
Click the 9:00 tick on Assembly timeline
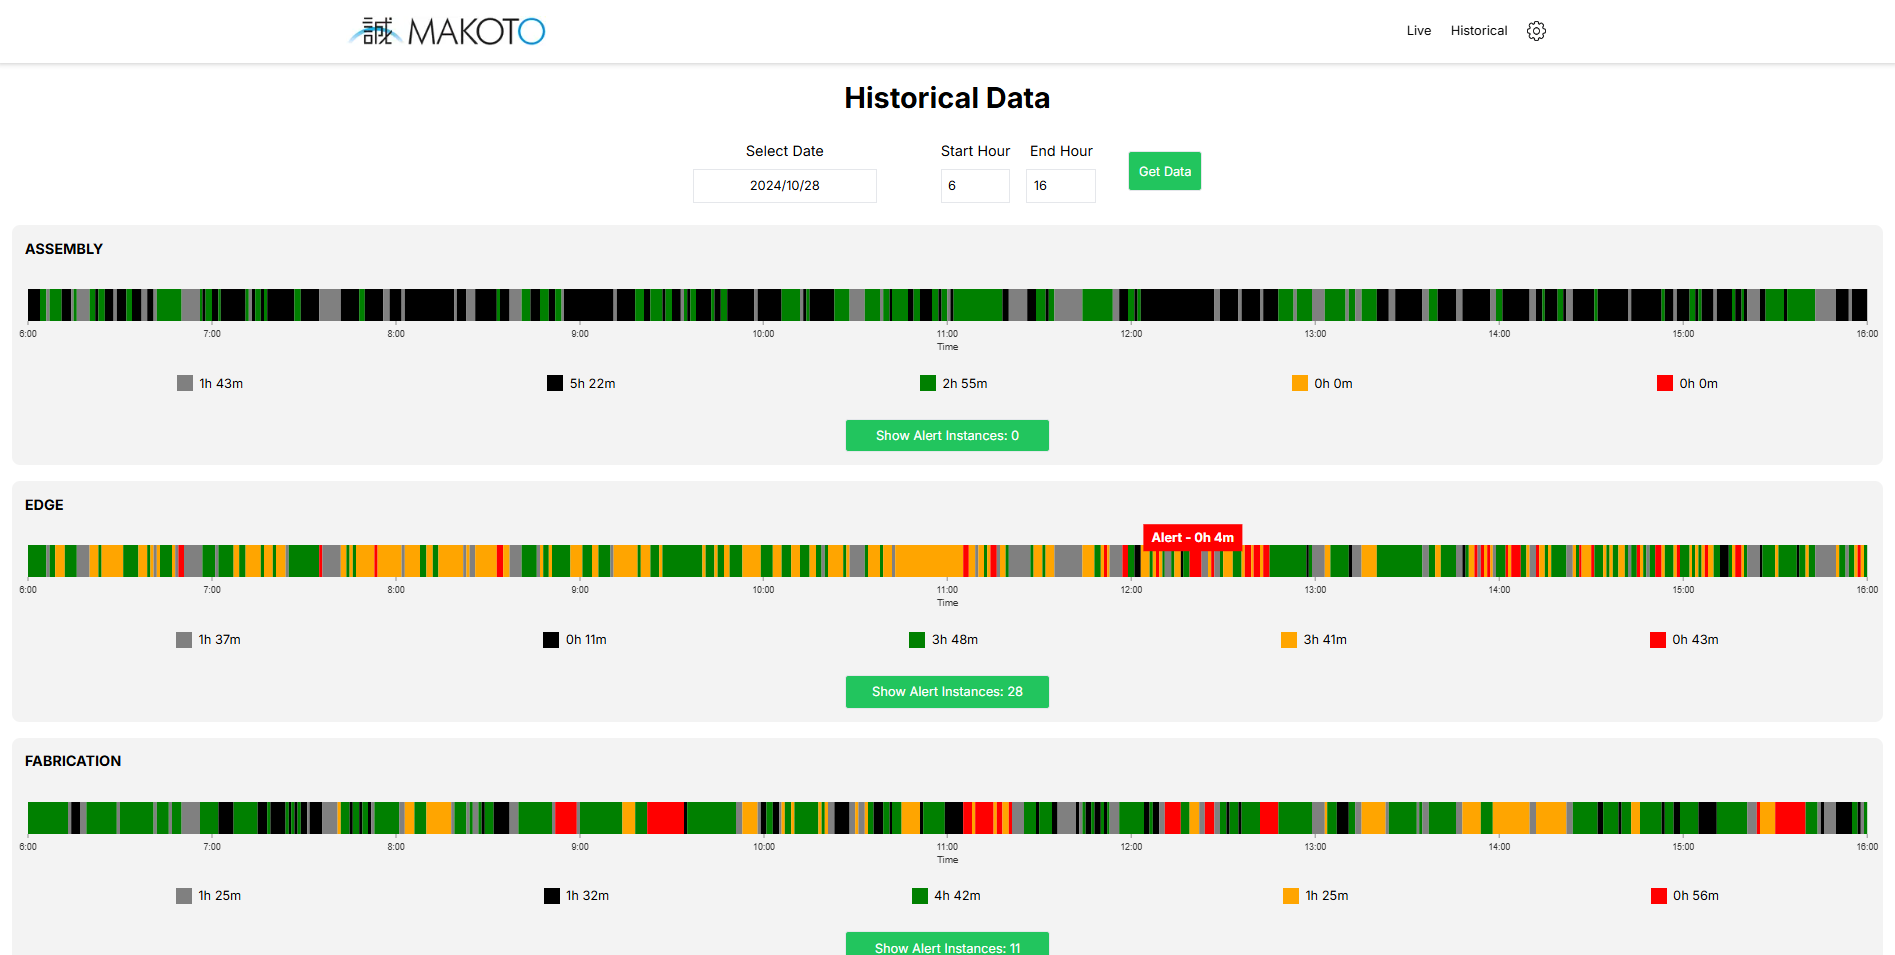coord(580,334)
